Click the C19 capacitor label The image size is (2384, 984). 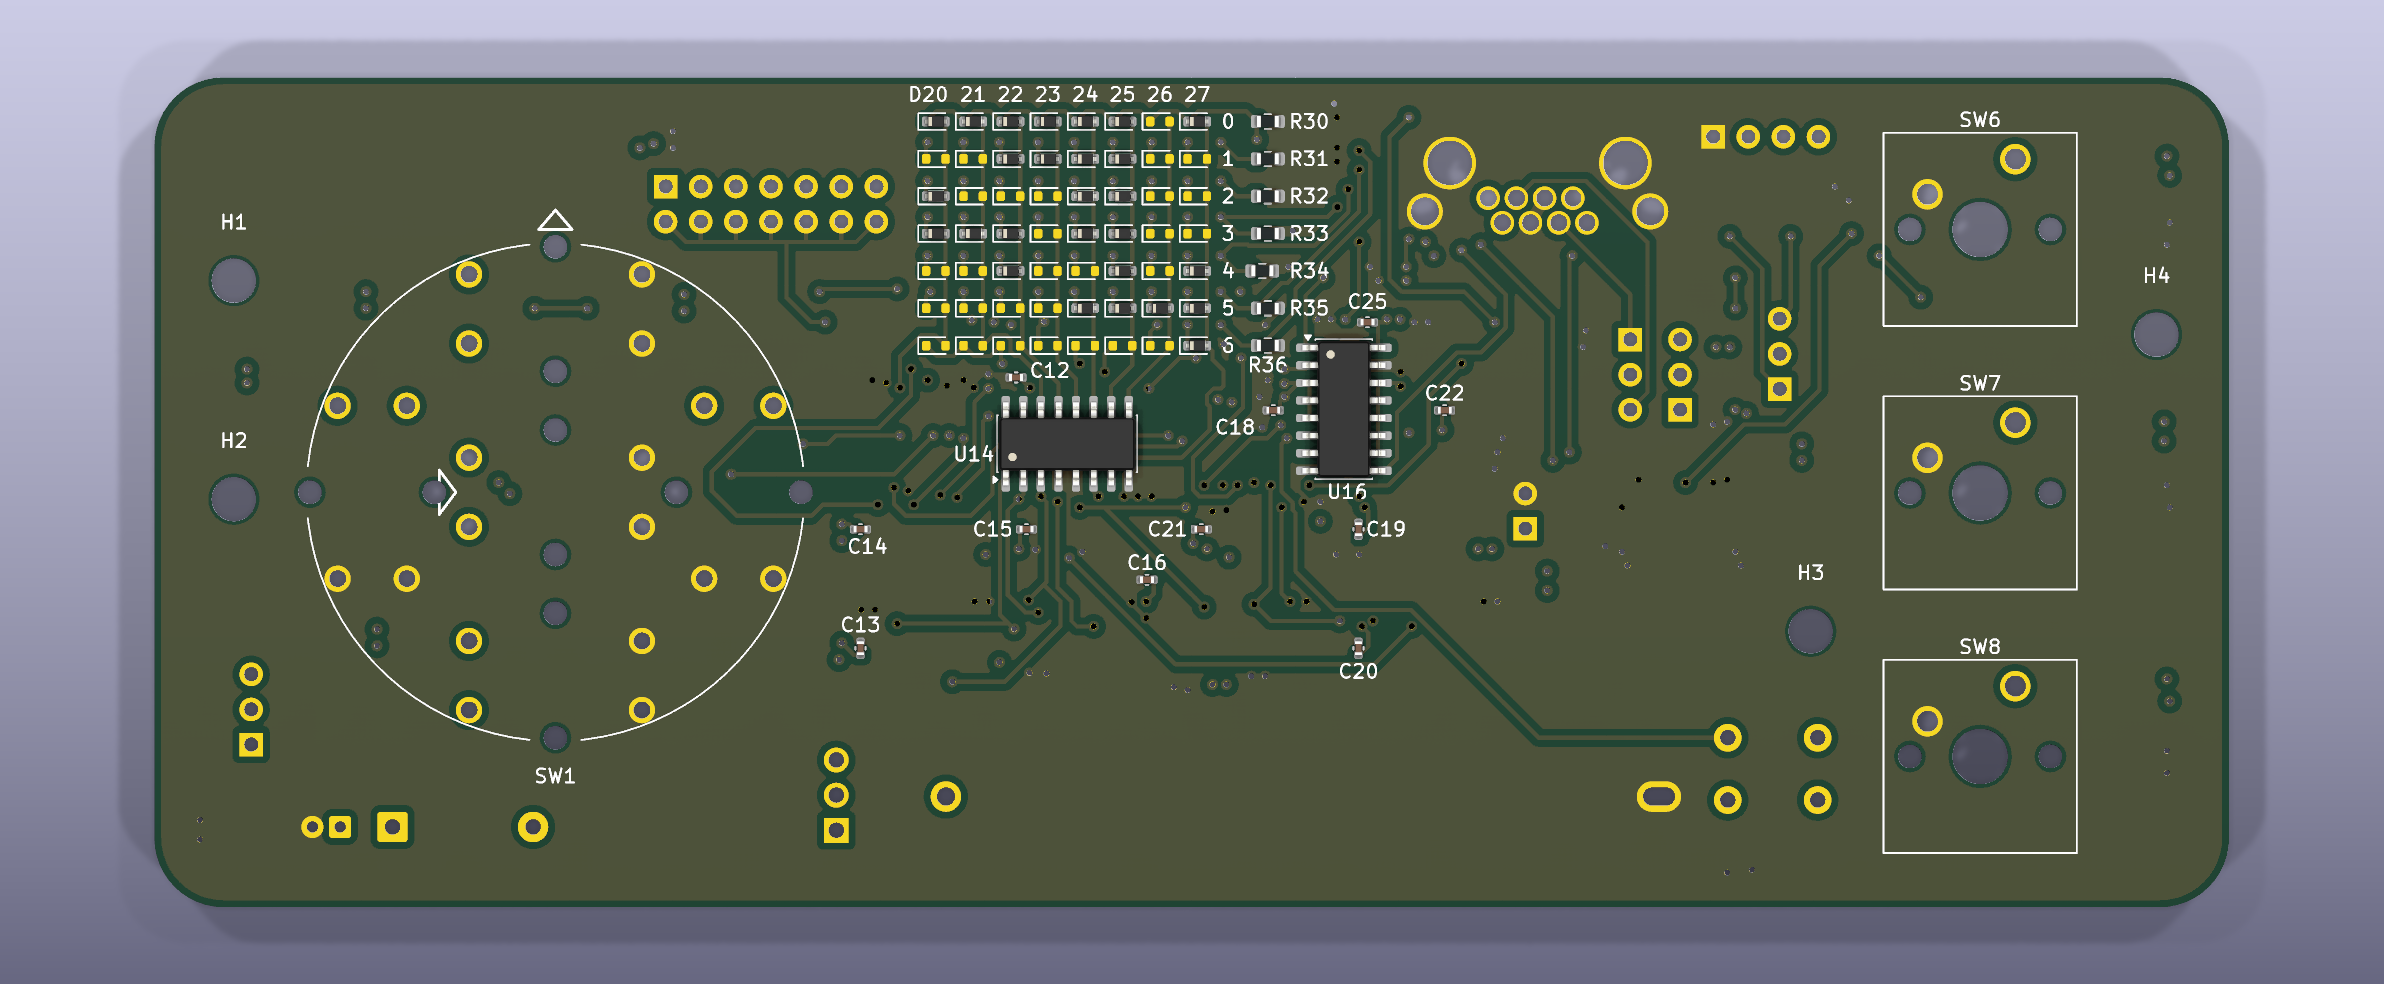coord(1386,529)
